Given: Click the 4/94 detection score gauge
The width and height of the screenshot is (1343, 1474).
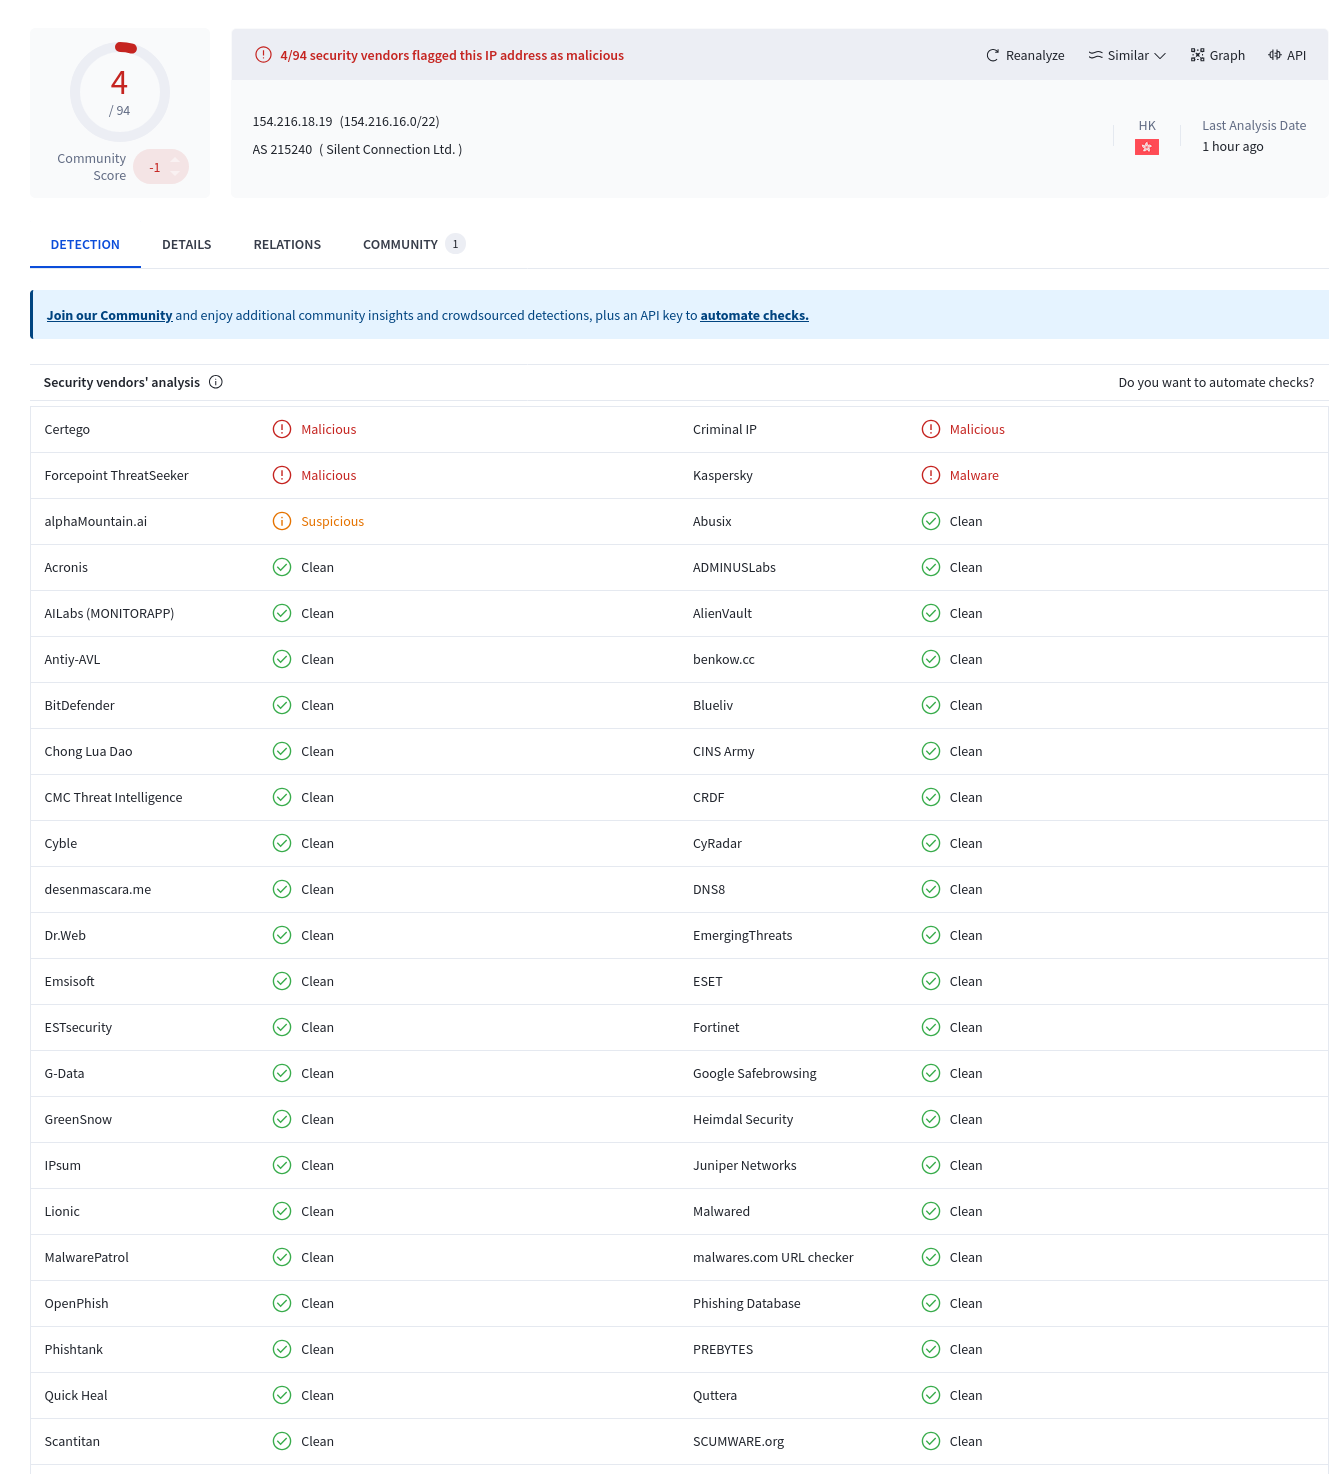Looking at the screenshot, I should click(119, 92).
